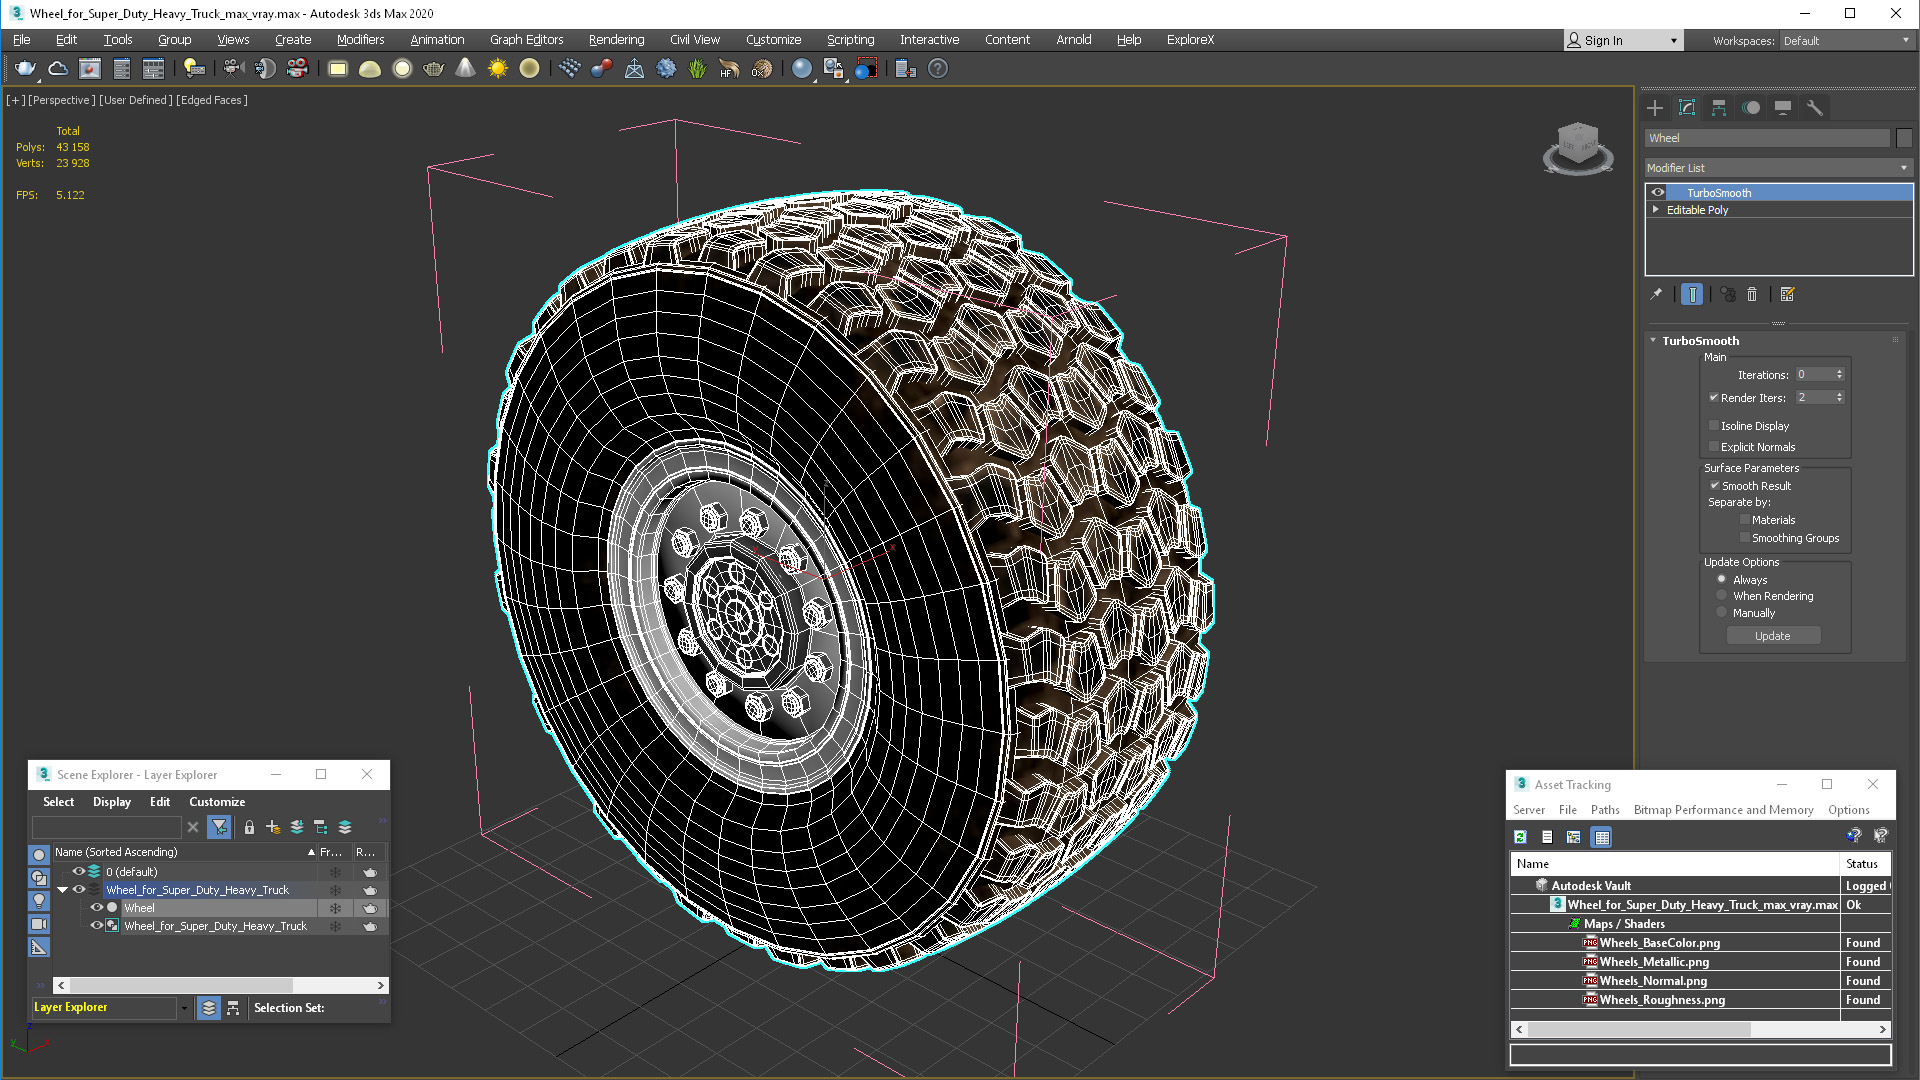Toggle TurboSmooth modifier visibility eye
Screen dimensions: 1920x1080
click(x=1658, y=192)
